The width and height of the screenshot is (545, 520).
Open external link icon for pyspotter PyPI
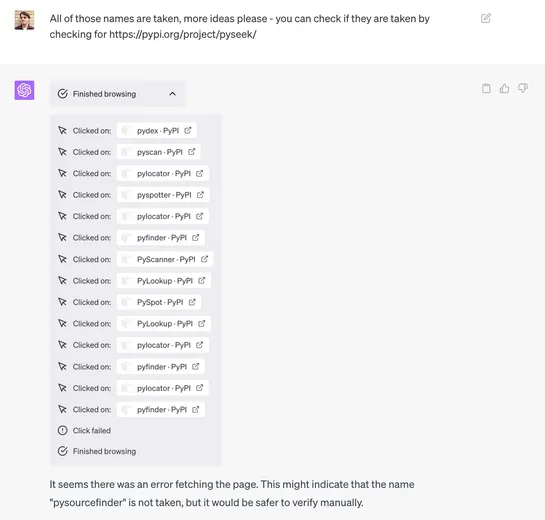tap(200, 195)
